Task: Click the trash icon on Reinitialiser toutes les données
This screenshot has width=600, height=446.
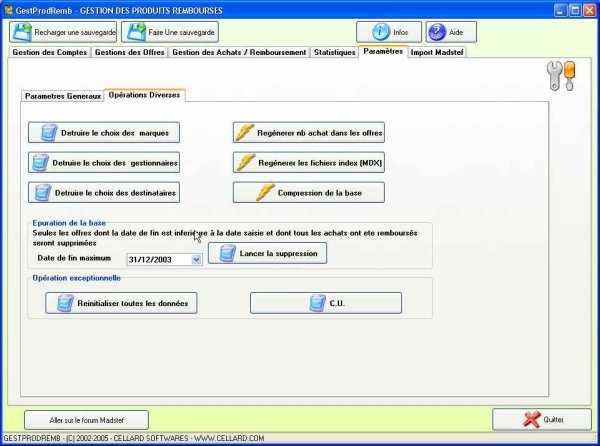Action: tap(66, 303)
